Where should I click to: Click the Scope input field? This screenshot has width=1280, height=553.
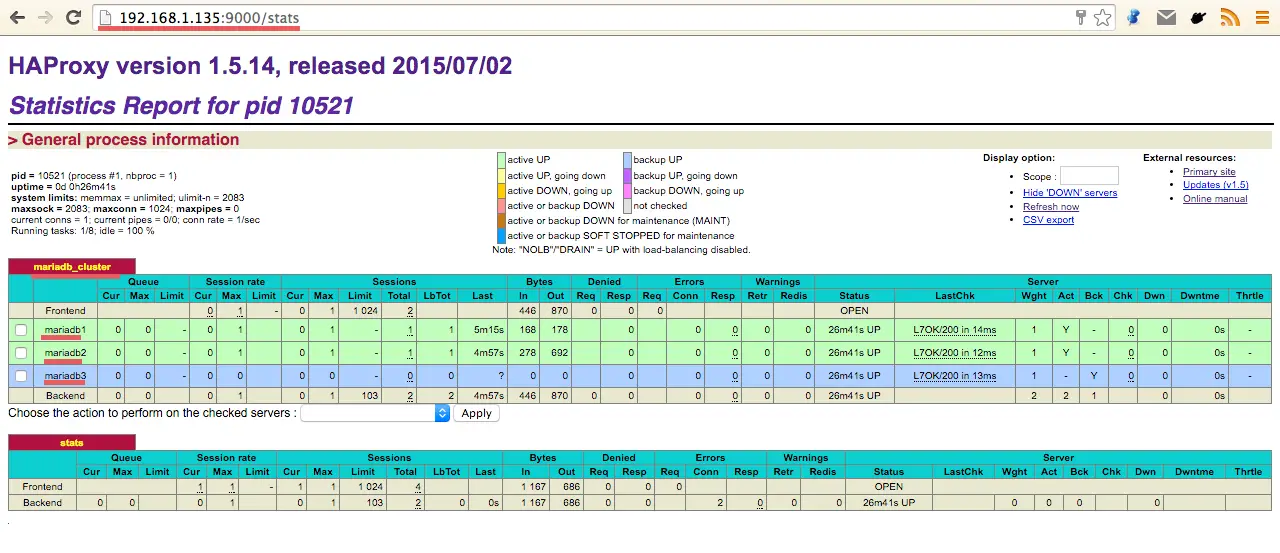(x=1089, y=176)
